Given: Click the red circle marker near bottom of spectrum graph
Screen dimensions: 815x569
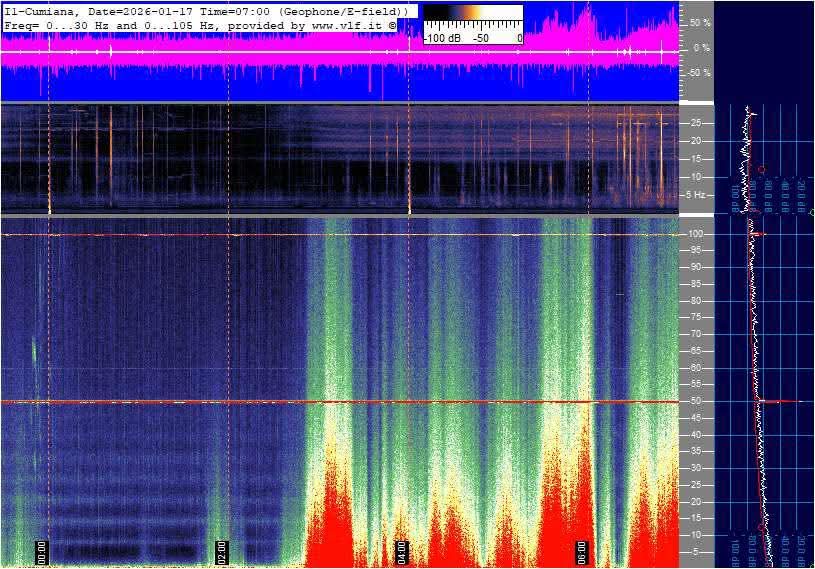Looking at the screenshot, I should point(762,526).
